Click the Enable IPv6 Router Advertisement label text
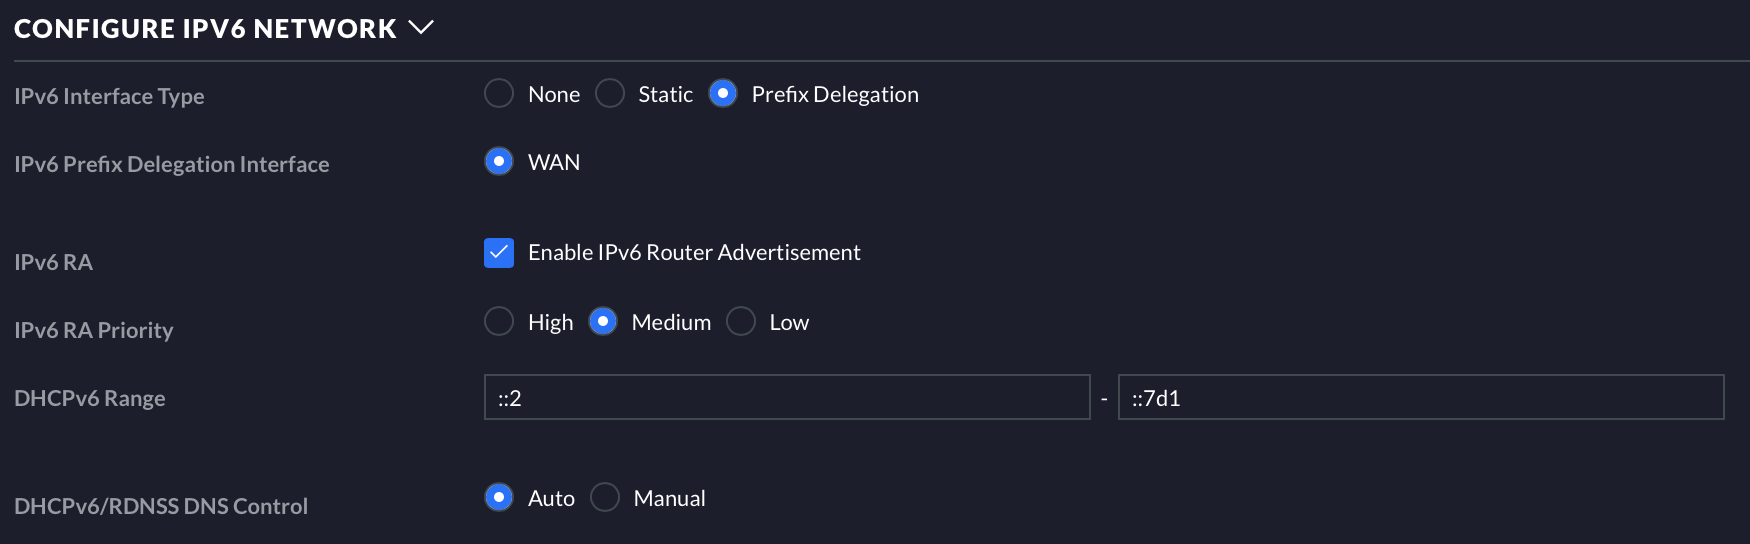1750x544 pixels. pyautogui.click(x=694, y=253)
